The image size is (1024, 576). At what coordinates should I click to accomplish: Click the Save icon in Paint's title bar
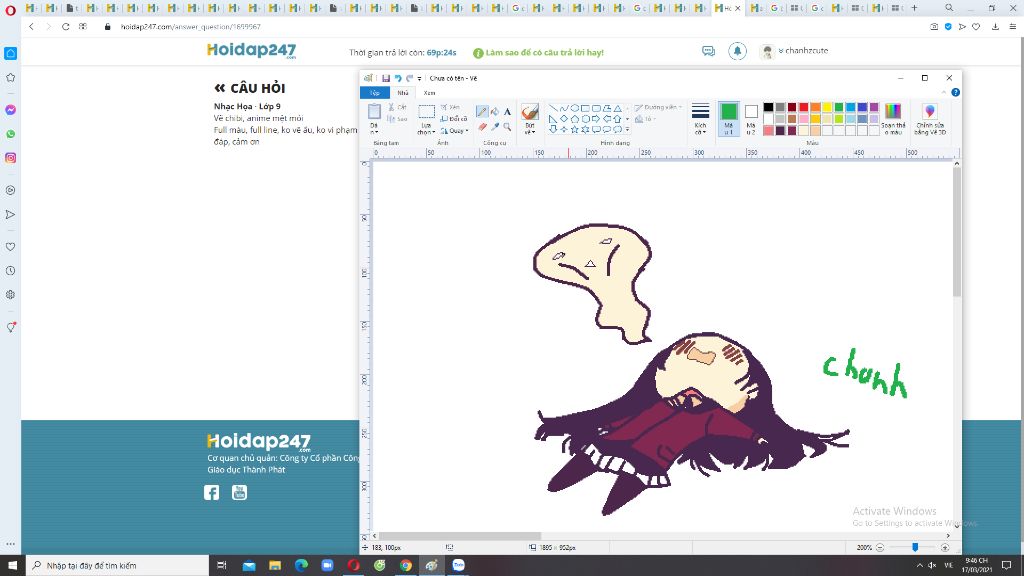pos(386,78)
